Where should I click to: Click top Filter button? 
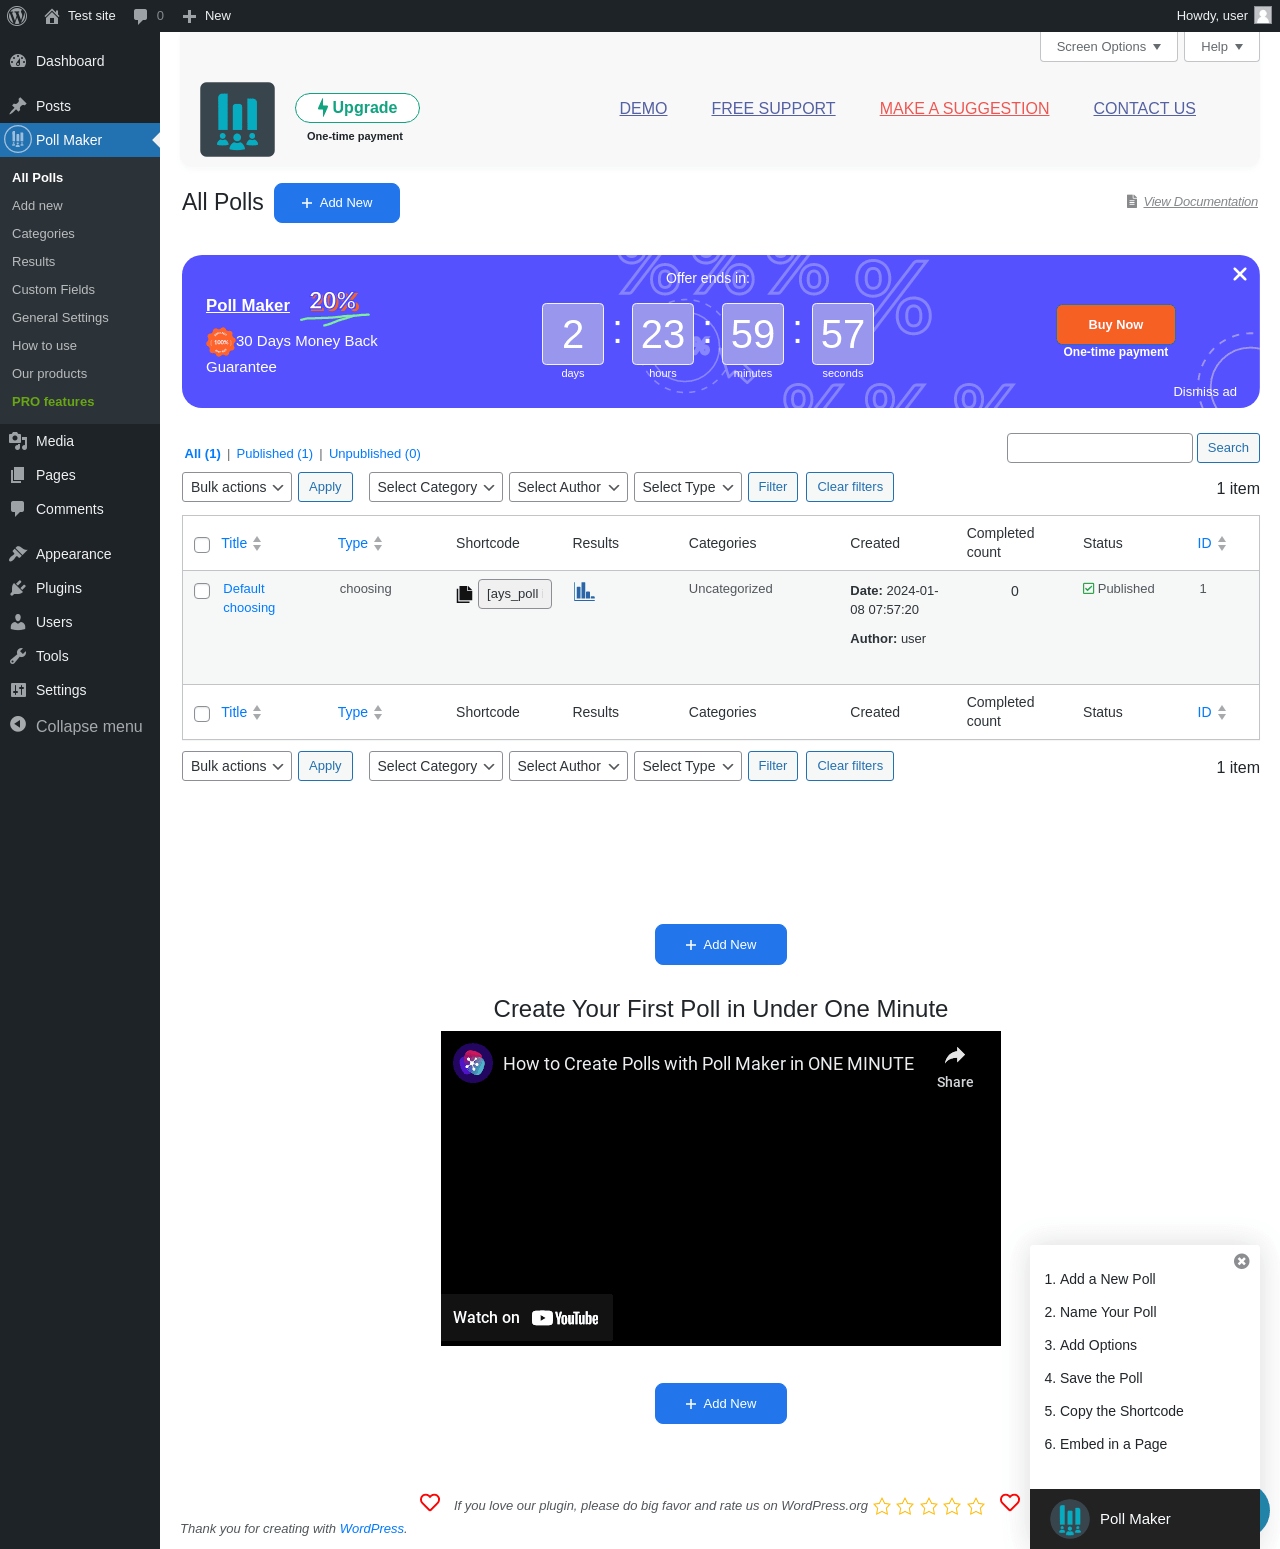[773, 487]
